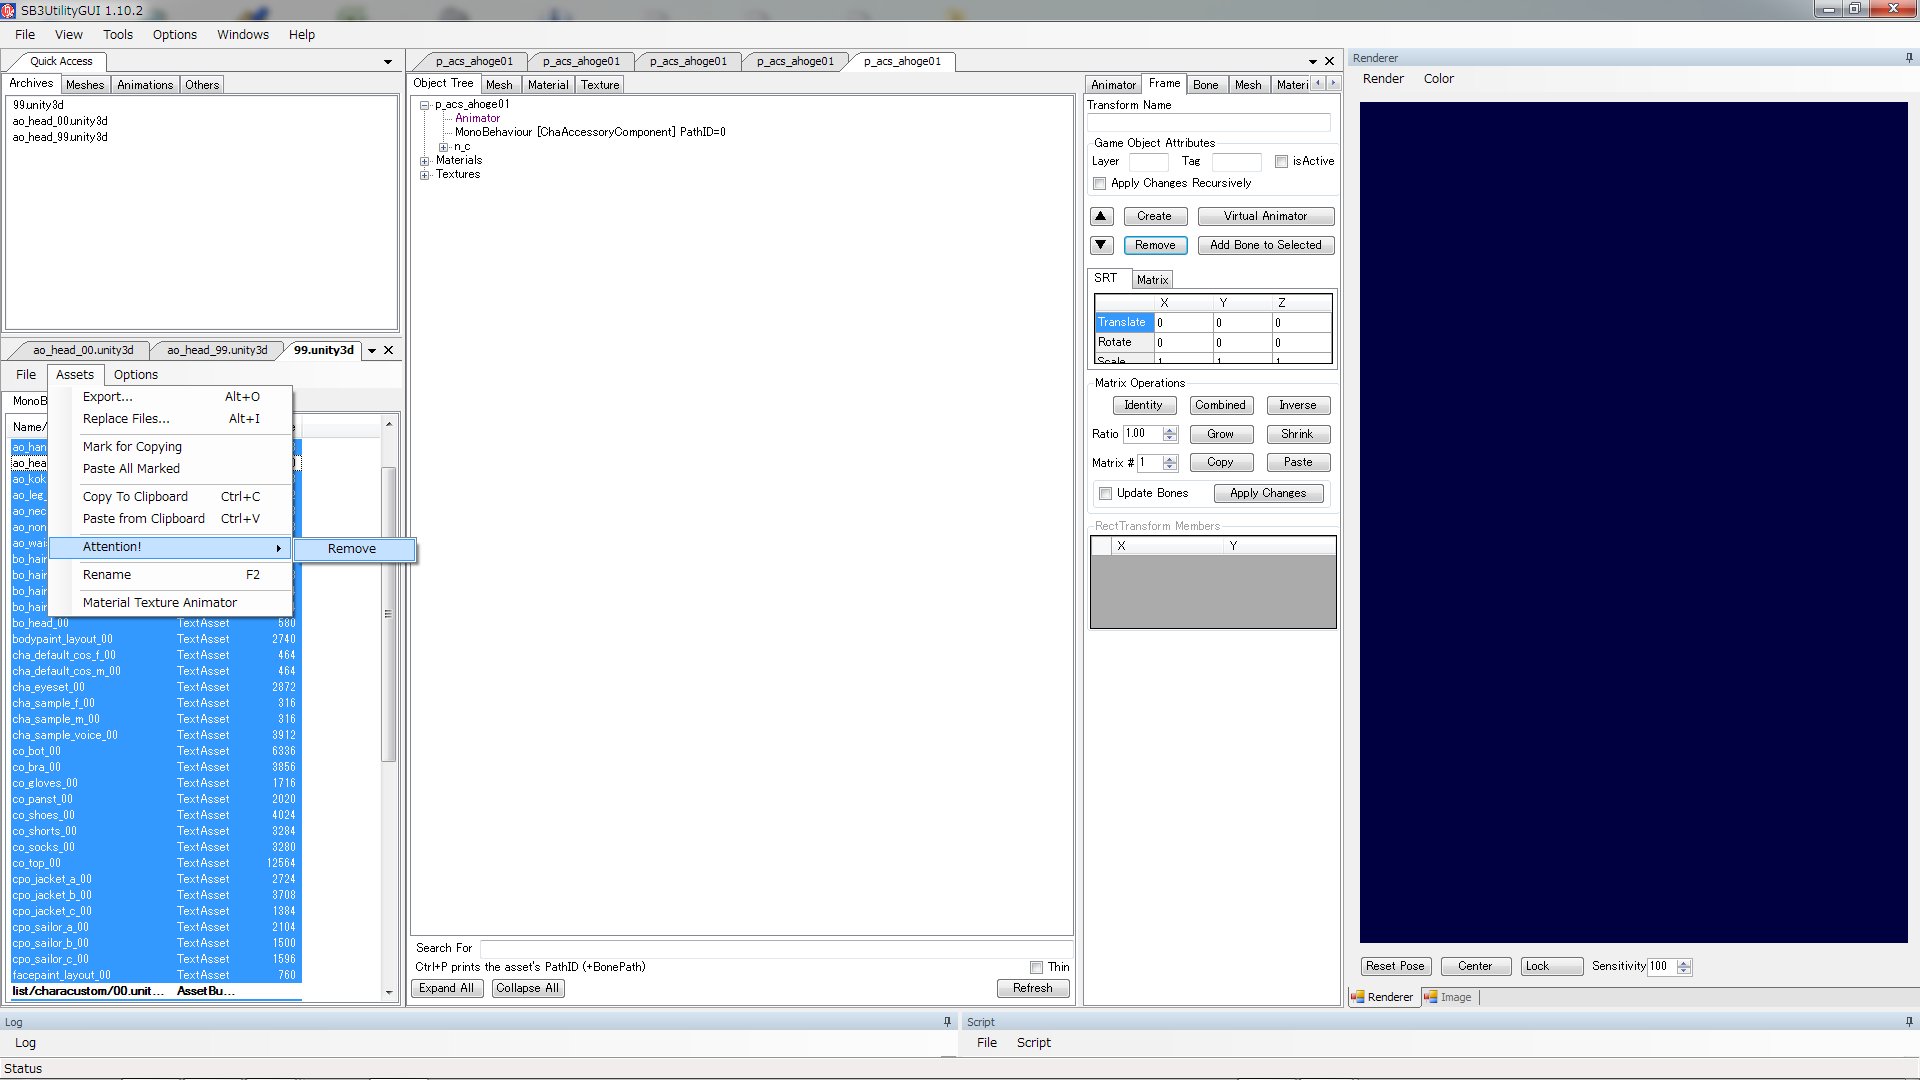Enable the isActive checkbox
The image size is (1920, 1080).
pyautogui.click(x=1281, y=161)
